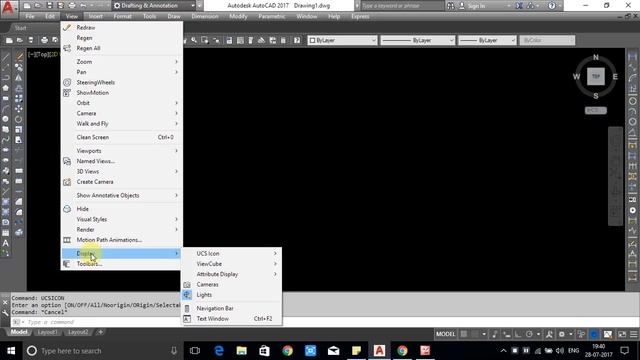Screen dimensions: 640x360
Task: Click the Help question-mark icon in standard toolbar
Action: pos(297,40)
